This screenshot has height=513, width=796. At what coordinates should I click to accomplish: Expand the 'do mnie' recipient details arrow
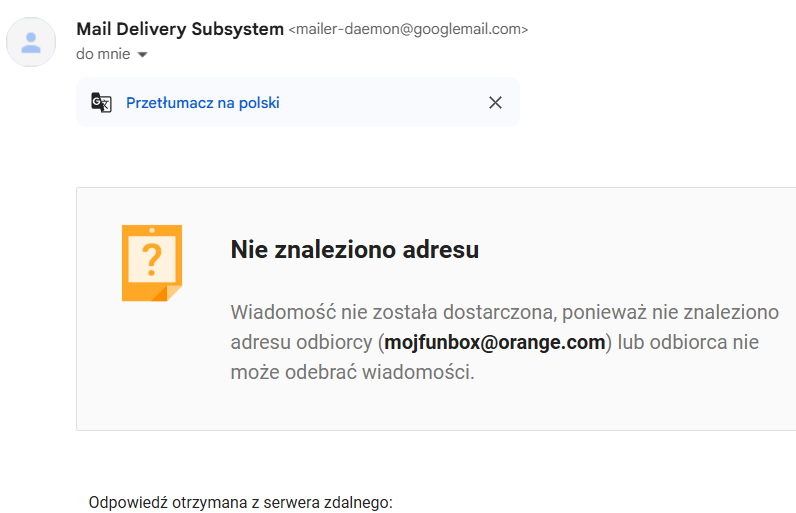[x=143, y=54]
